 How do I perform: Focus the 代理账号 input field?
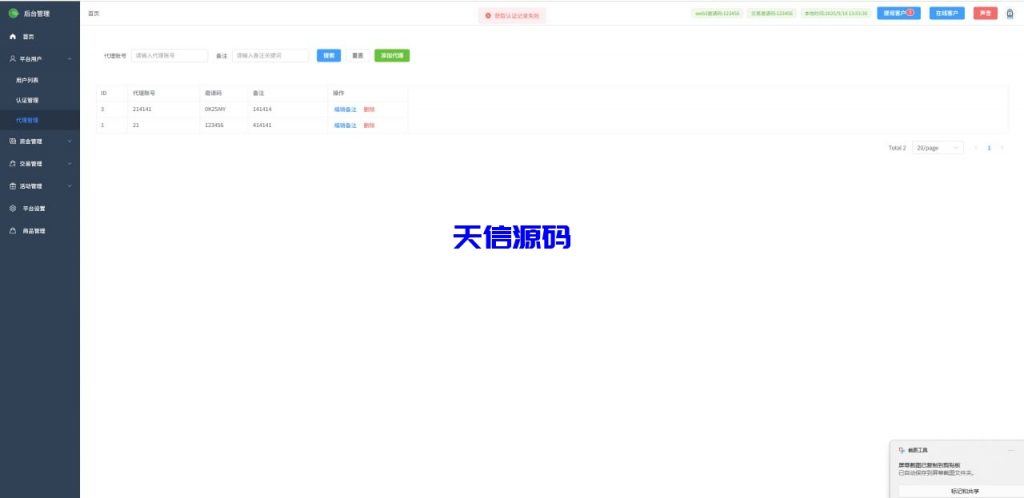[169, 56]
